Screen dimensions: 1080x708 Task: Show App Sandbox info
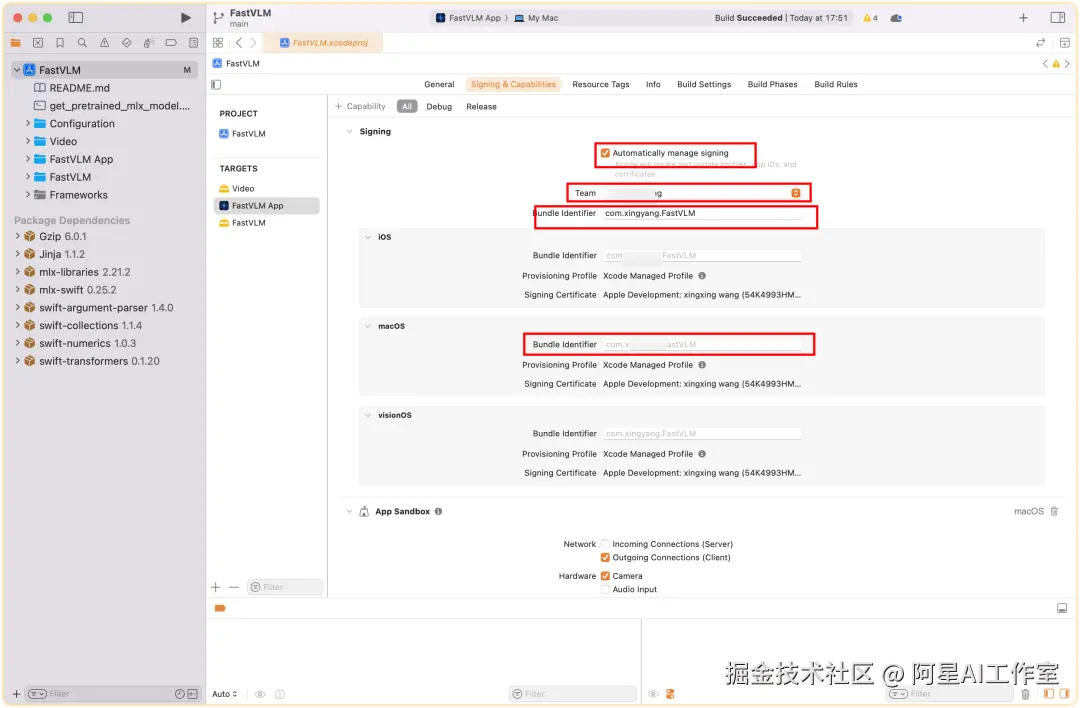point(438,511)
